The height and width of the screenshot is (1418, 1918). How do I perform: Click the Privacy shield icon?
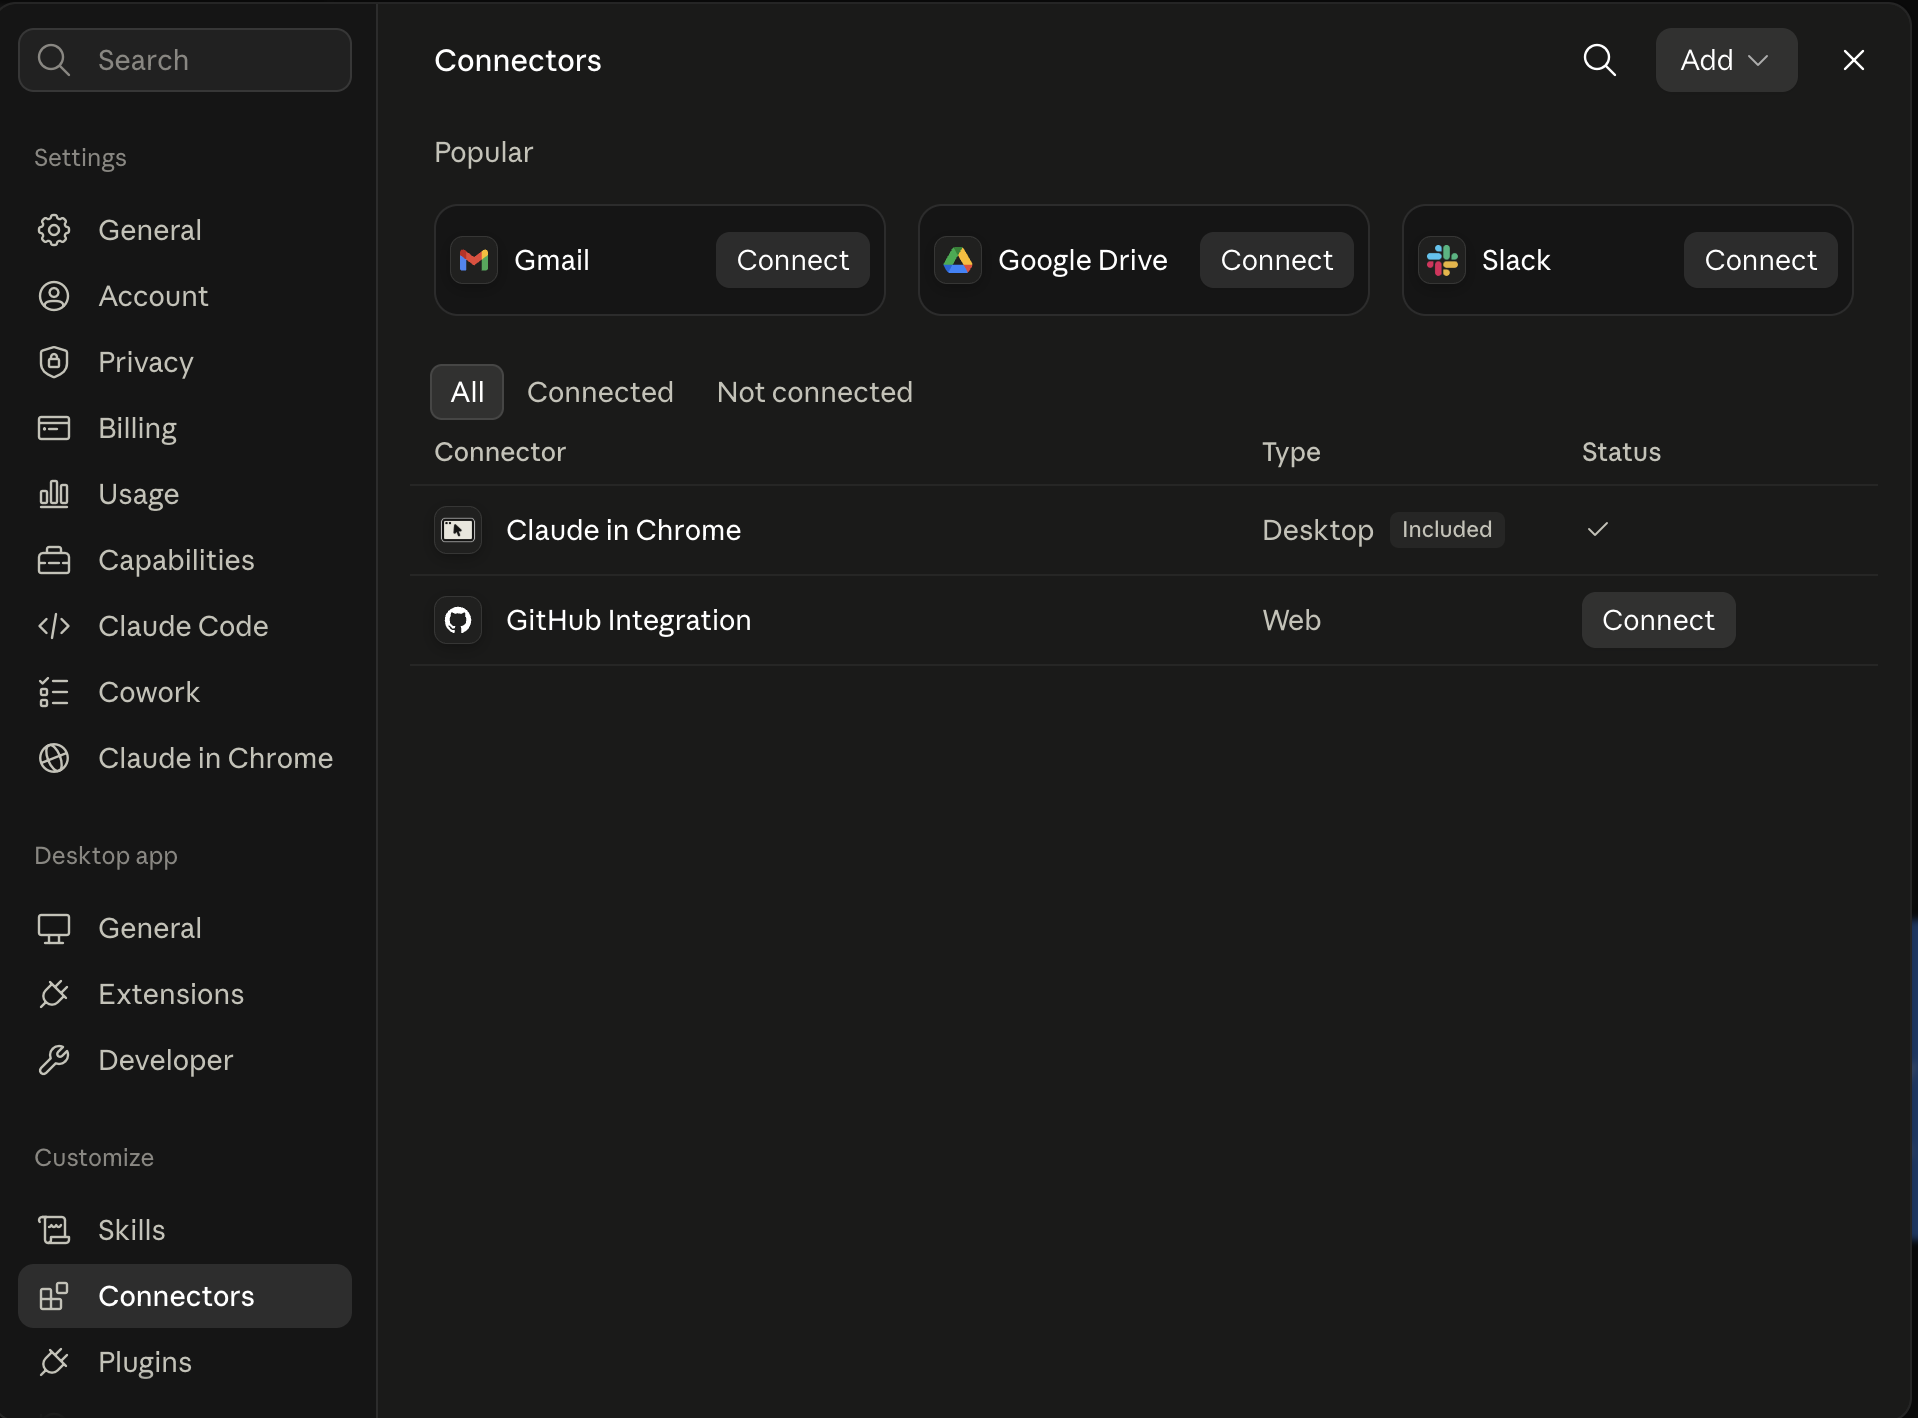click(54, 362)
